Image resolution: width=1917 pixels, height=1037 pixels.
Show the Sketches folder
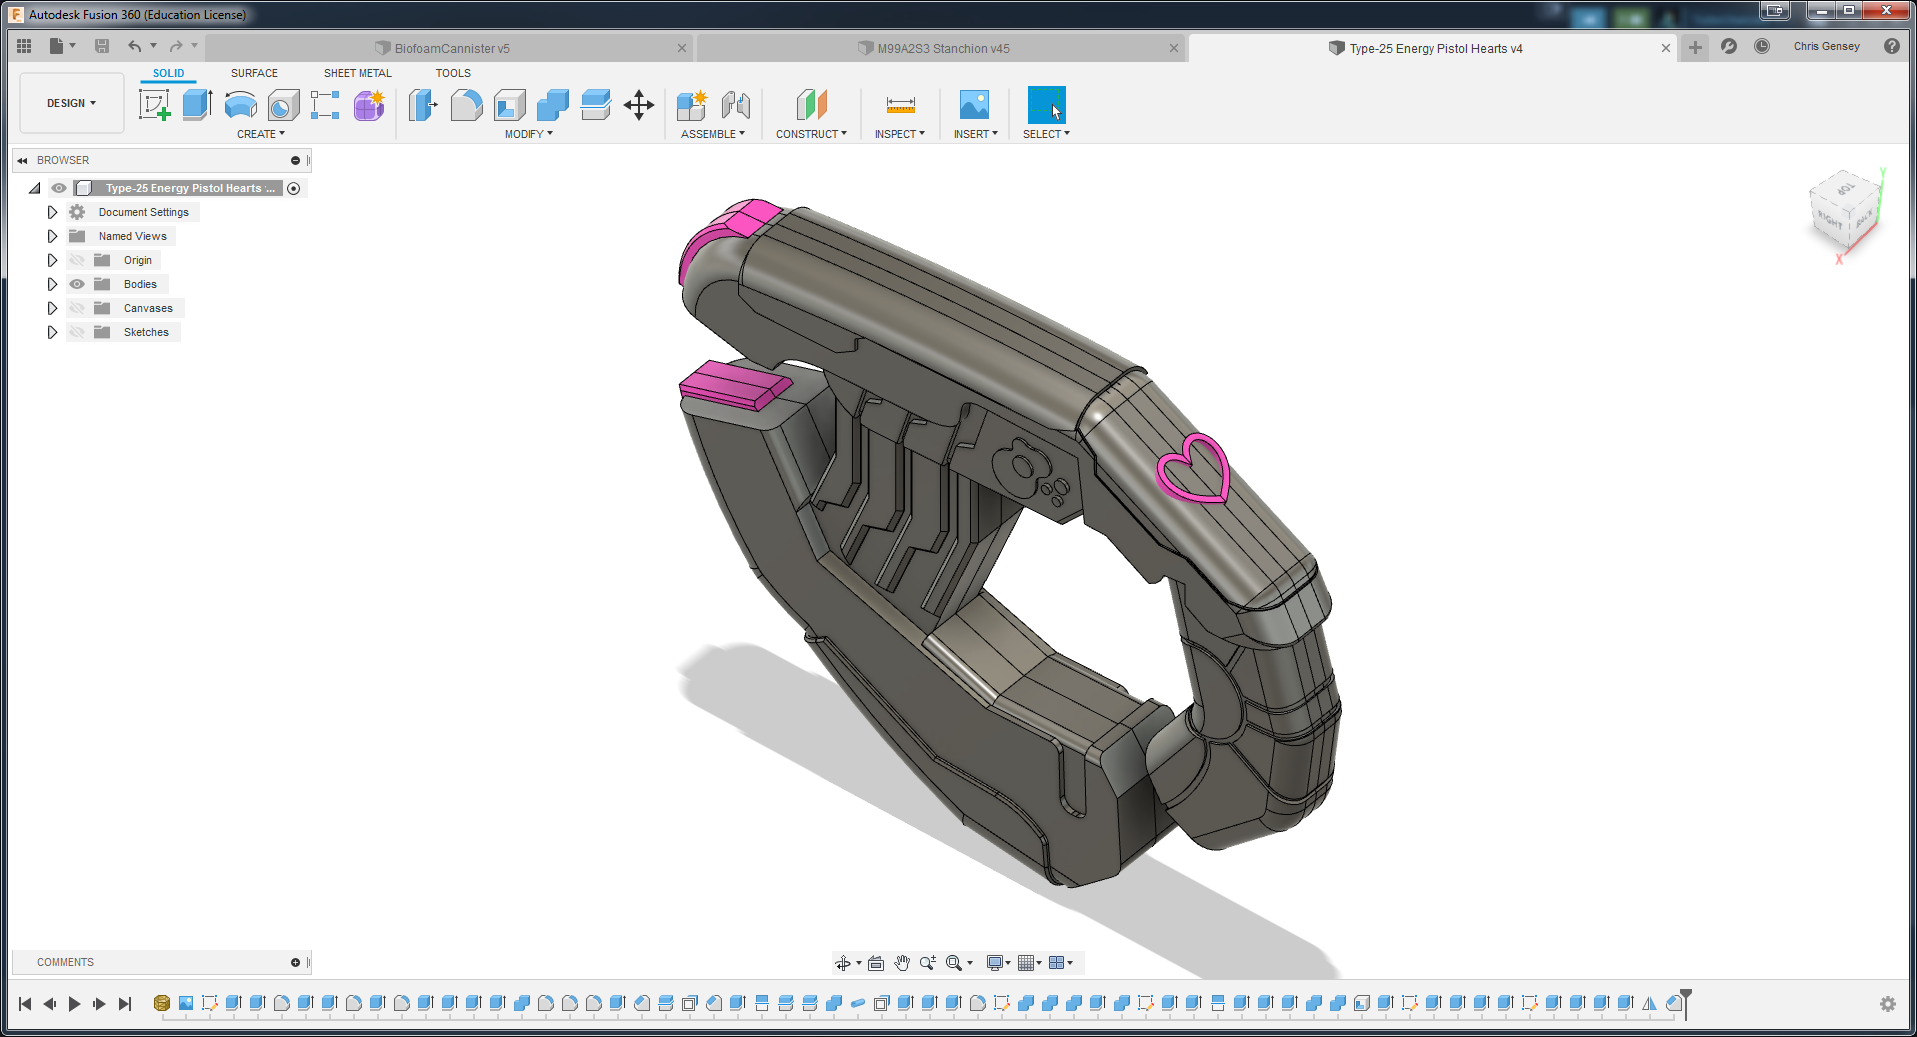77,332
